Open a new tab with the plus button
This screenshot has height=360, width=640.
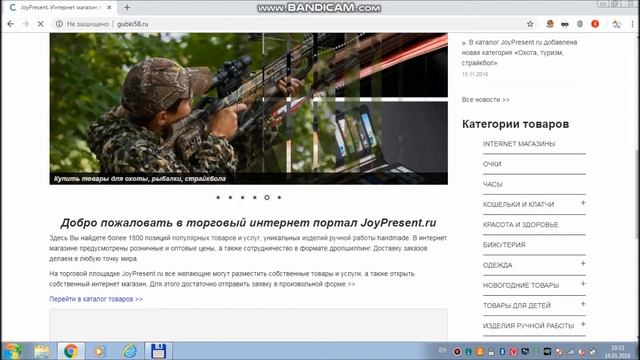click(x=127, y=7)
